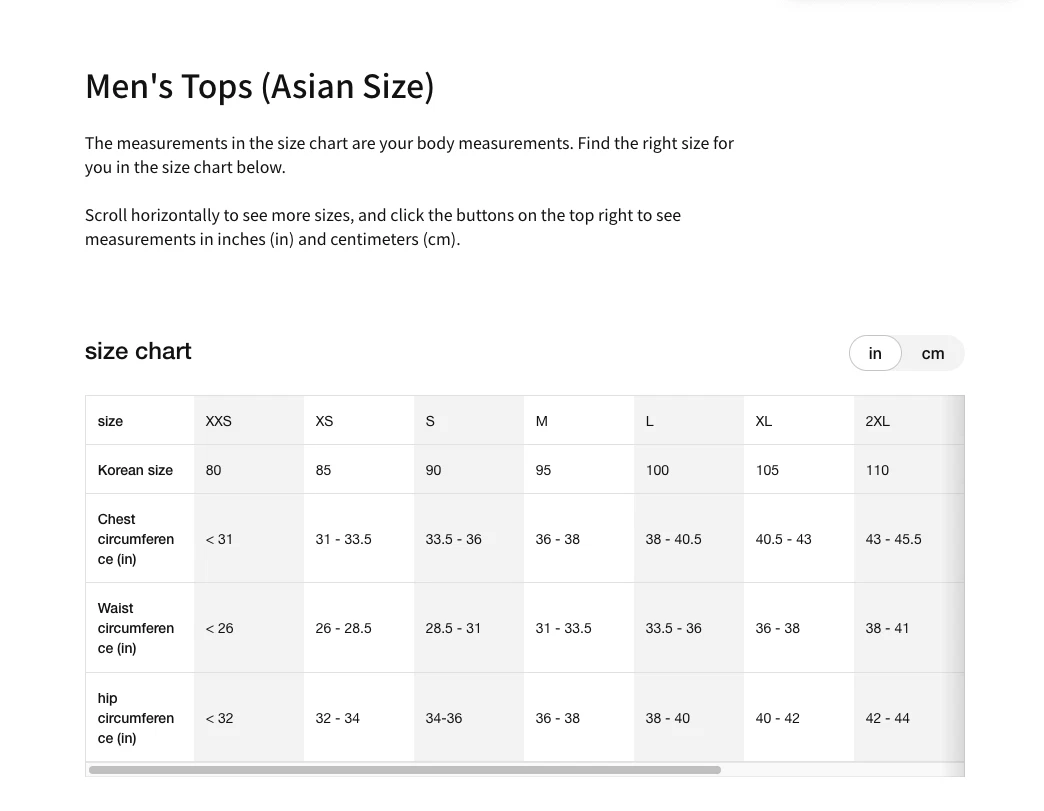Click the Korean size 100 cell
The image size is (1044, 811).
(657, 470)
